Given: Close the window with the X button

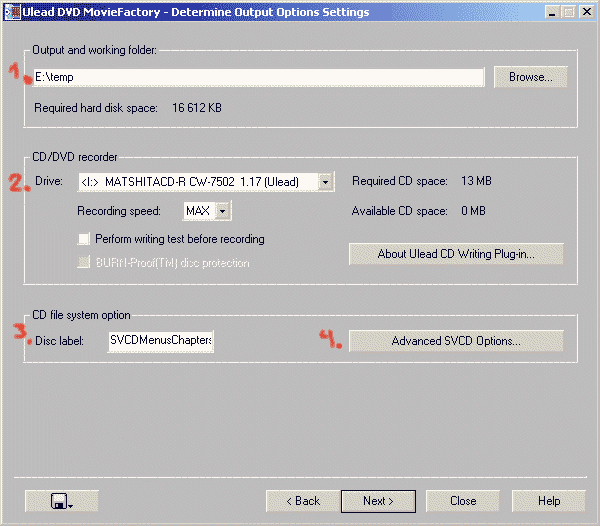Looking at the screenshot, I should pos(586,12).
